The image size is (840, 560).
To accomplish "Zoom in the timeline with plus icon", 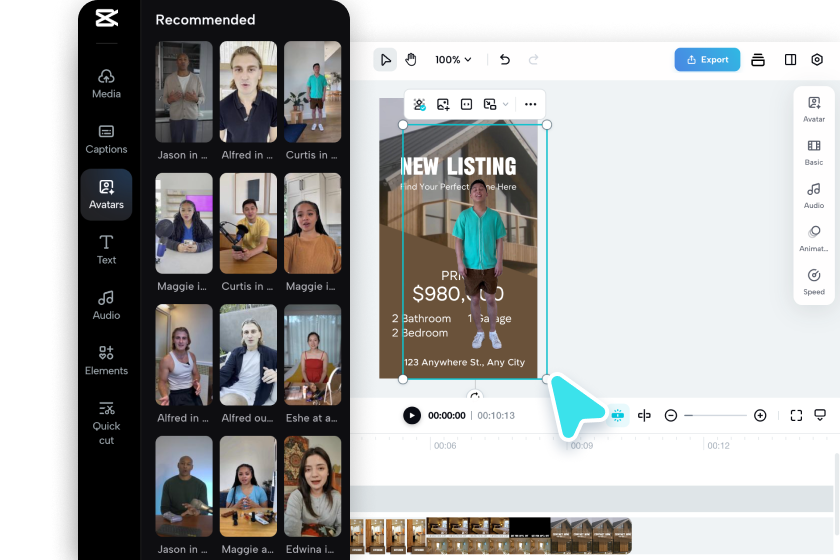I will 760,415.
